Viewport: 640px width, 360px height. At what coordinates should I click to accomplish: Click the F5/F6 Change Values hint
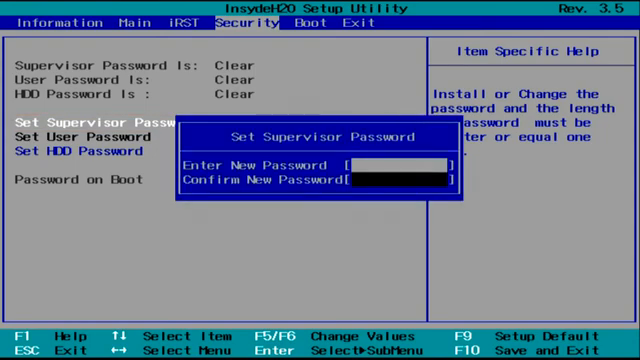(x=335, y=336)
